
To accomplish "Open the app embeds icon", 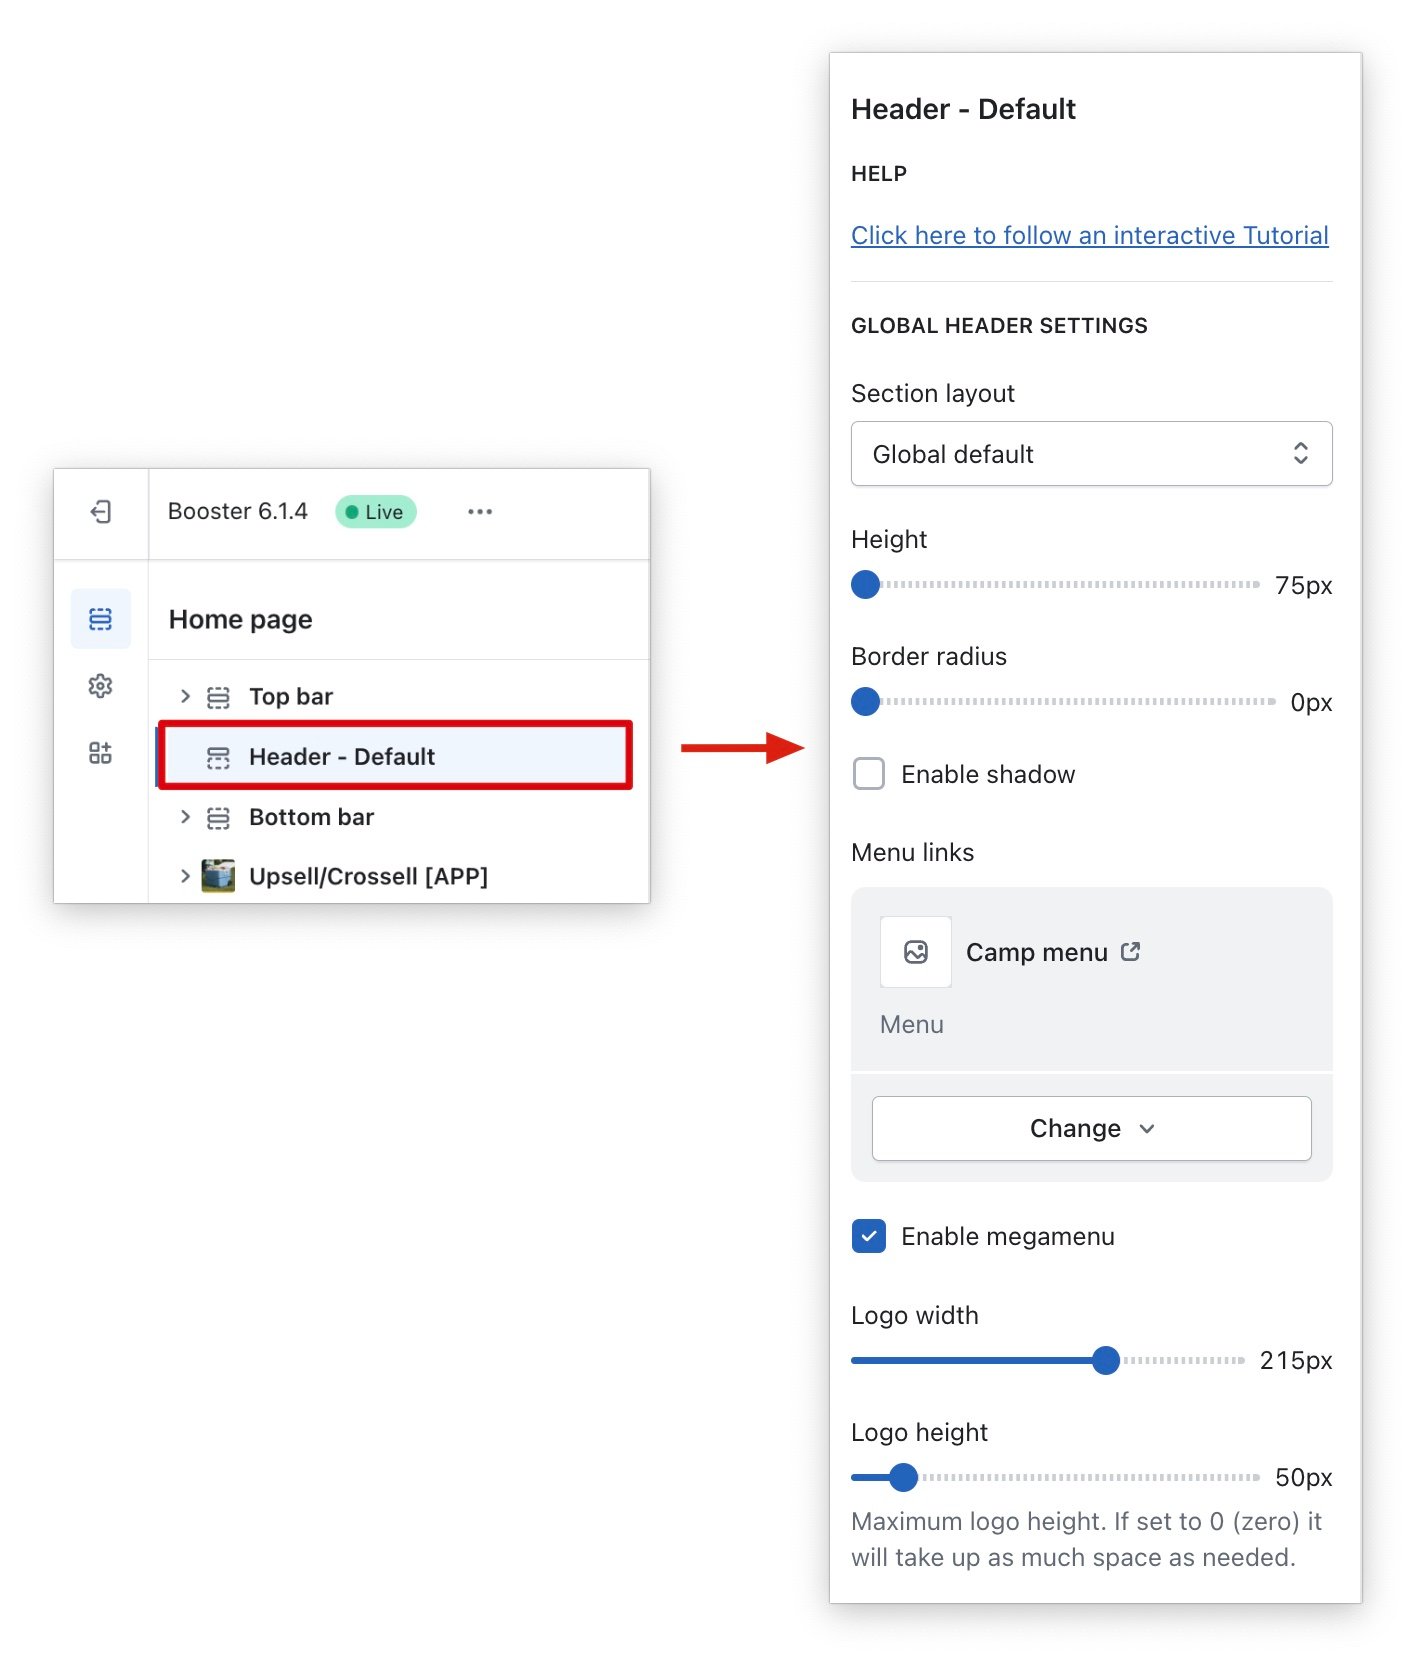I will (x=100, y=753).
